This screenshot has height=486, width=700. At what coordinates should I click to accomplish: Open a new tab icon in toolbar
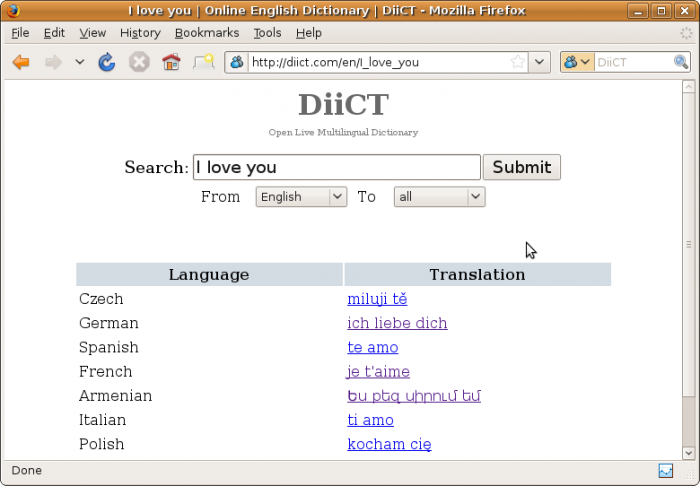(204, 62)
